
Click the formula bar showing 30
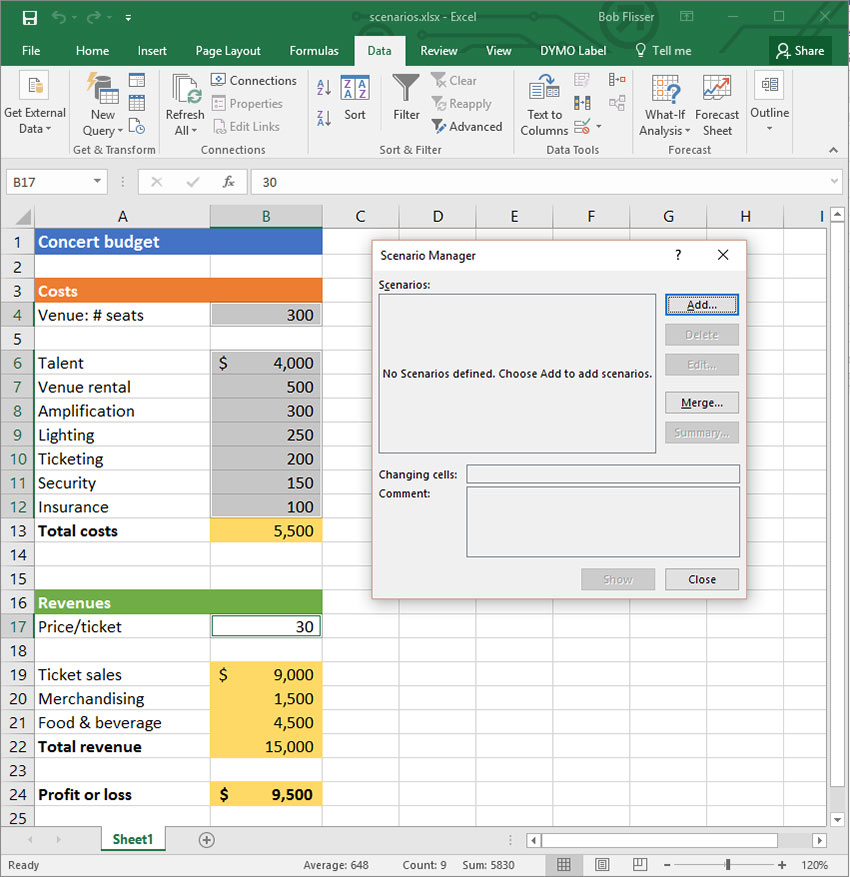[x=546, y=182]
